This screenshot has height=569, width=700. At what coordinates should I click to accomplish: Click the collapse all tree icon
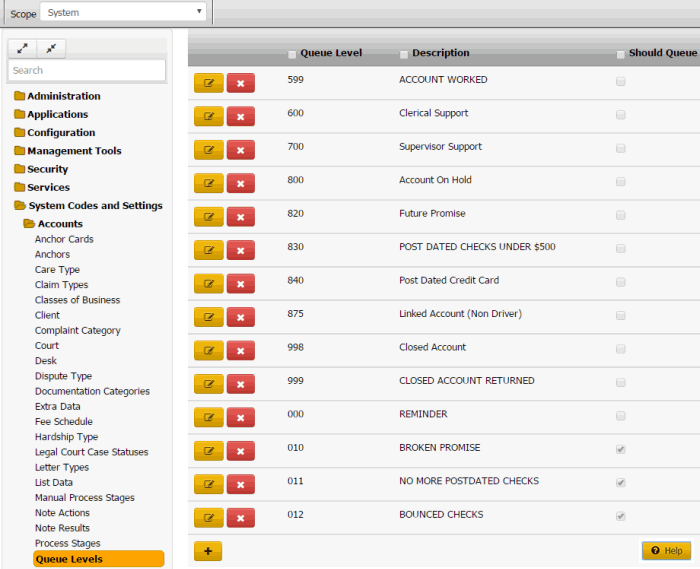pos(51,48)
